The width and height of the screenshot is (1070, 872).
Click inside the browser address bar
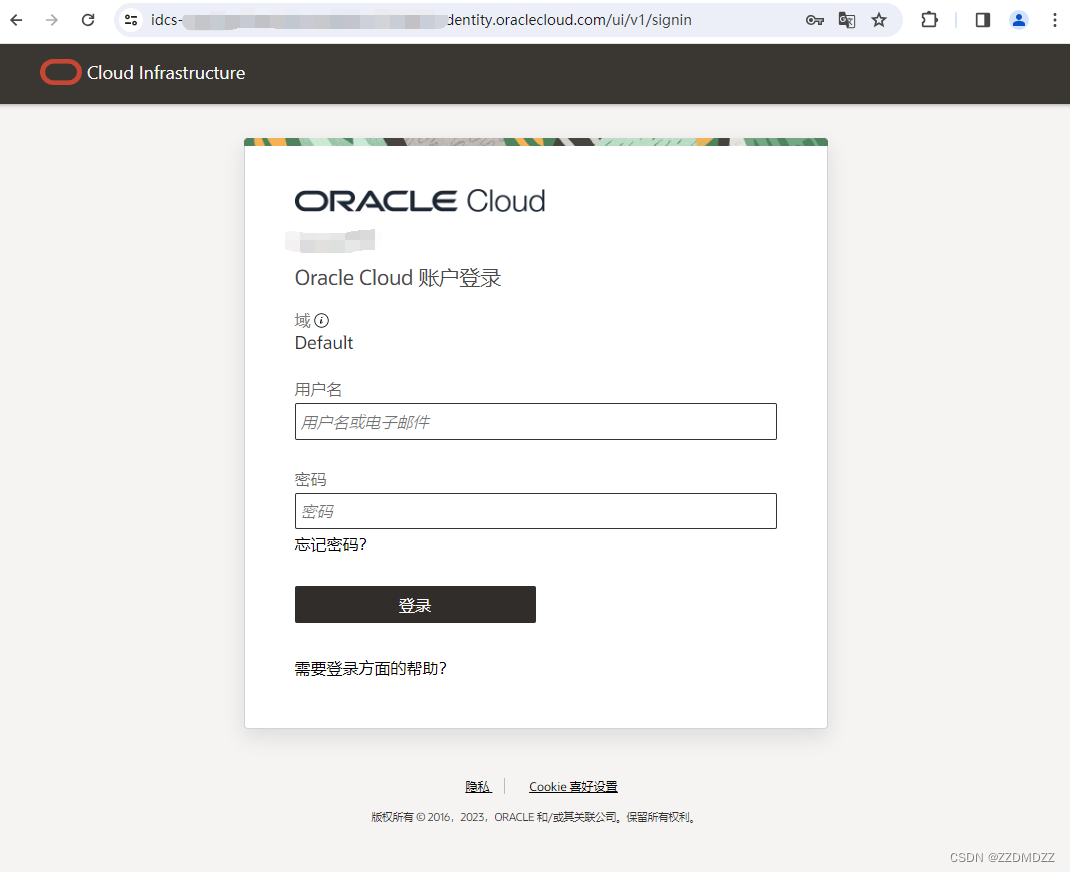[x=400, y=19]
